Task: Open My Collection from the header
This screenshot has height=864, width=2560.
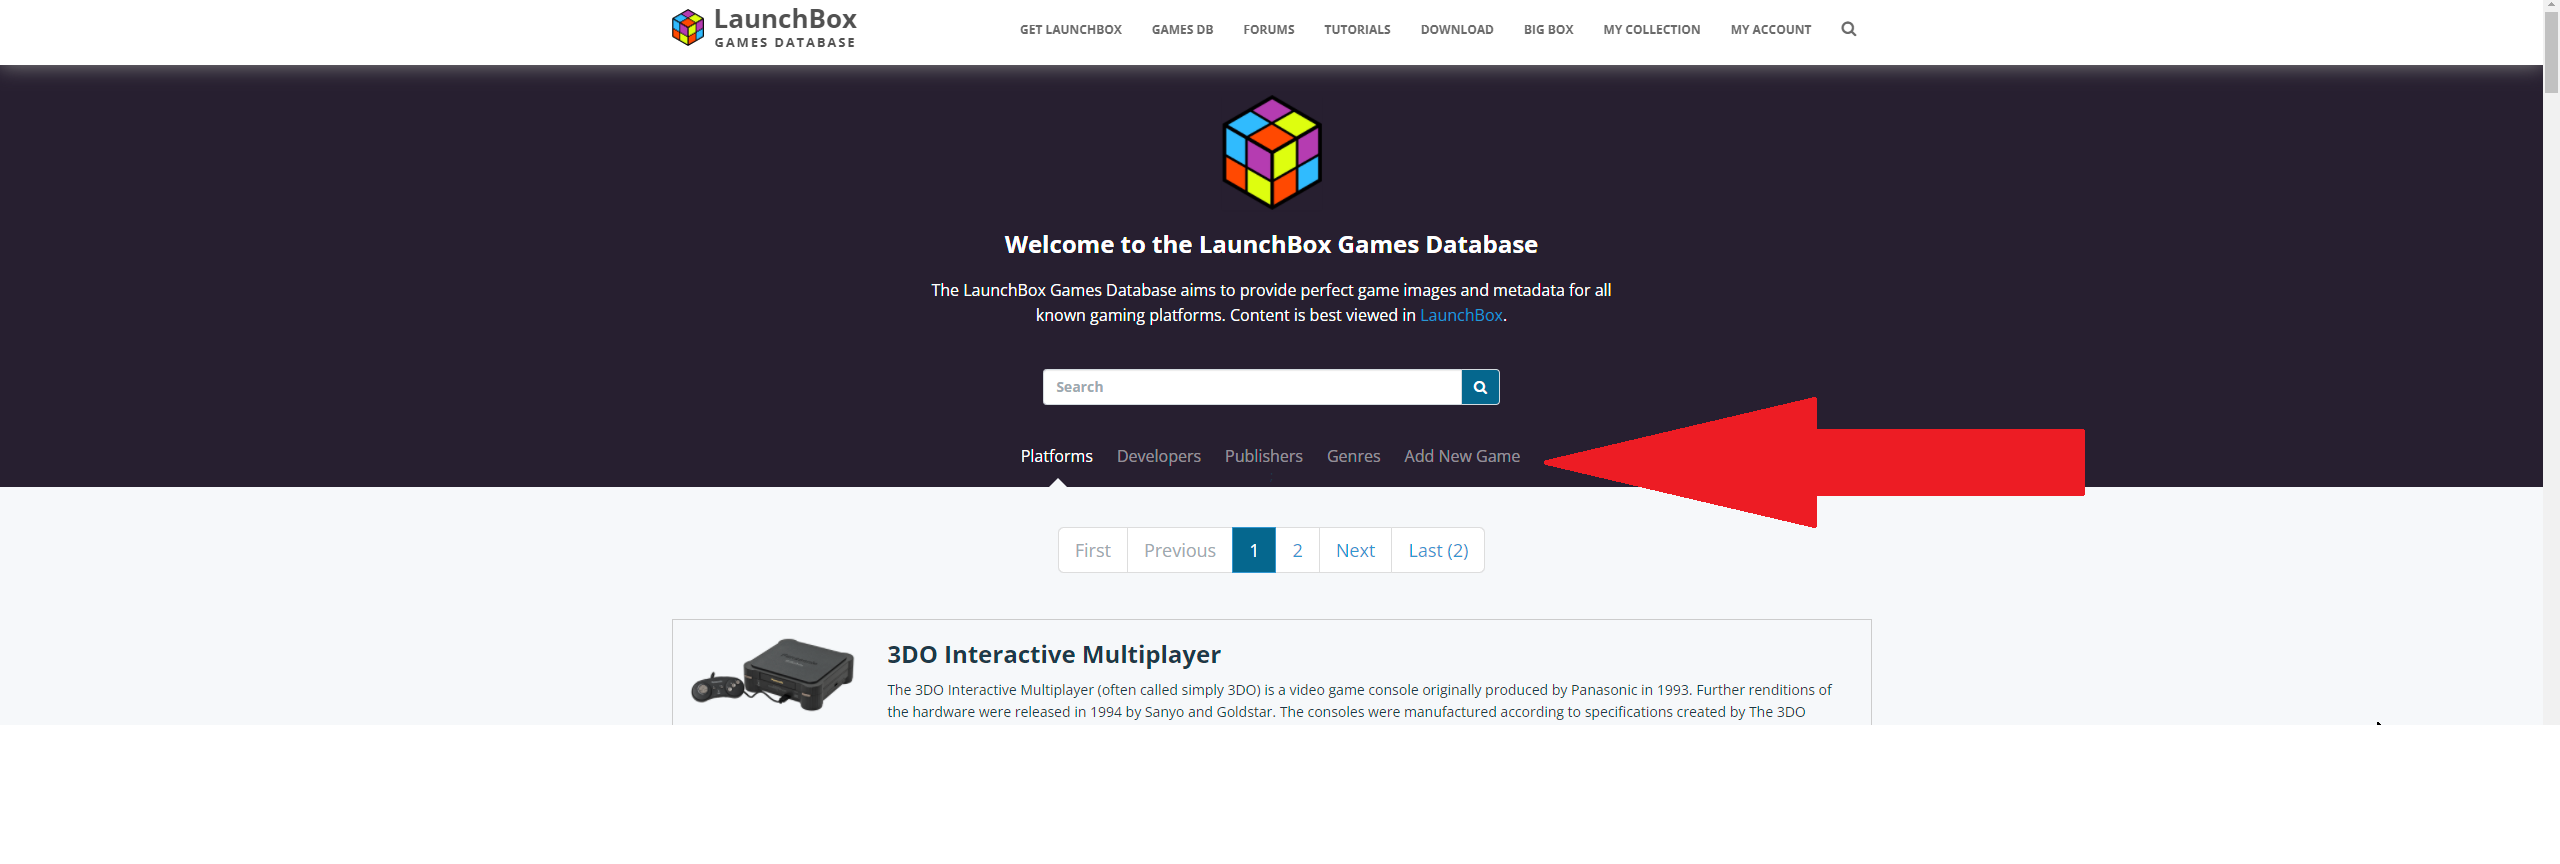Action: pos(1651,30)
